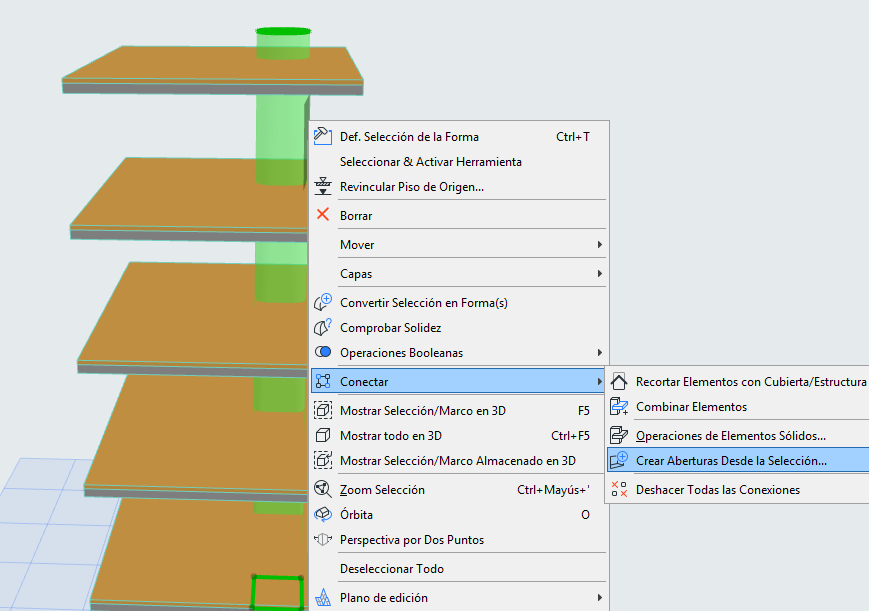Click the Mostrar Selección/Marco en 3D icon
869x611 pixels.
click(x=323, y=410)
